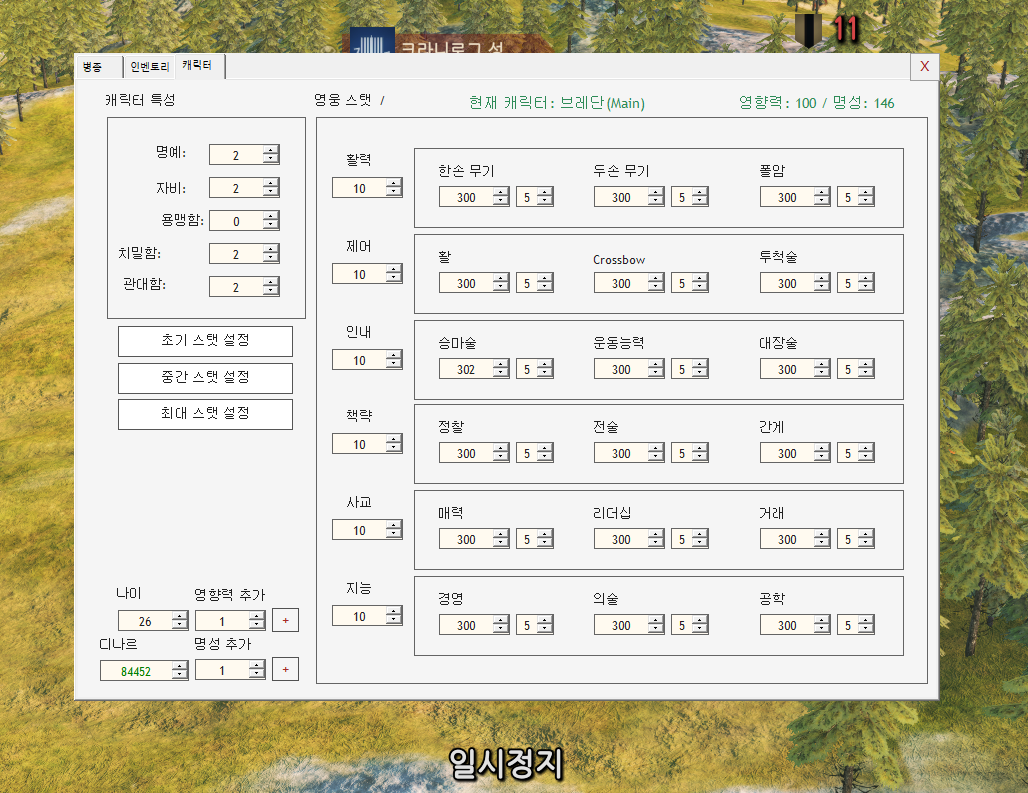1028x793 pixels.
Task: Click the 리더십 skill value field
Action: (x=621, y=539)
